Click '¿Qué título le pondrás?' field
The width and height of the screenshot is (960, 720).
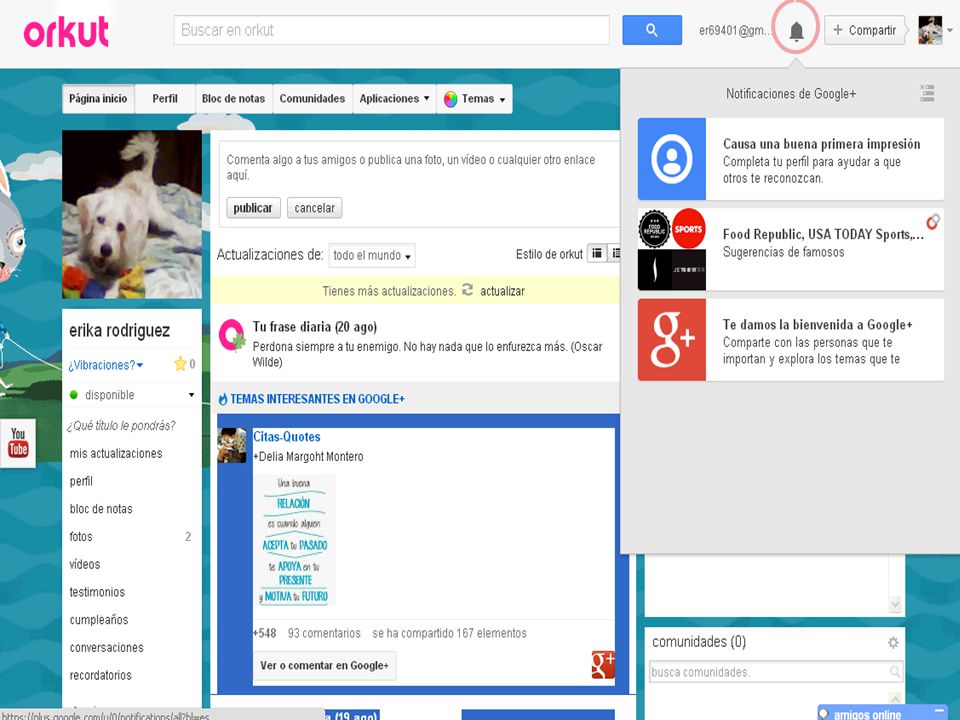point(121,426)
